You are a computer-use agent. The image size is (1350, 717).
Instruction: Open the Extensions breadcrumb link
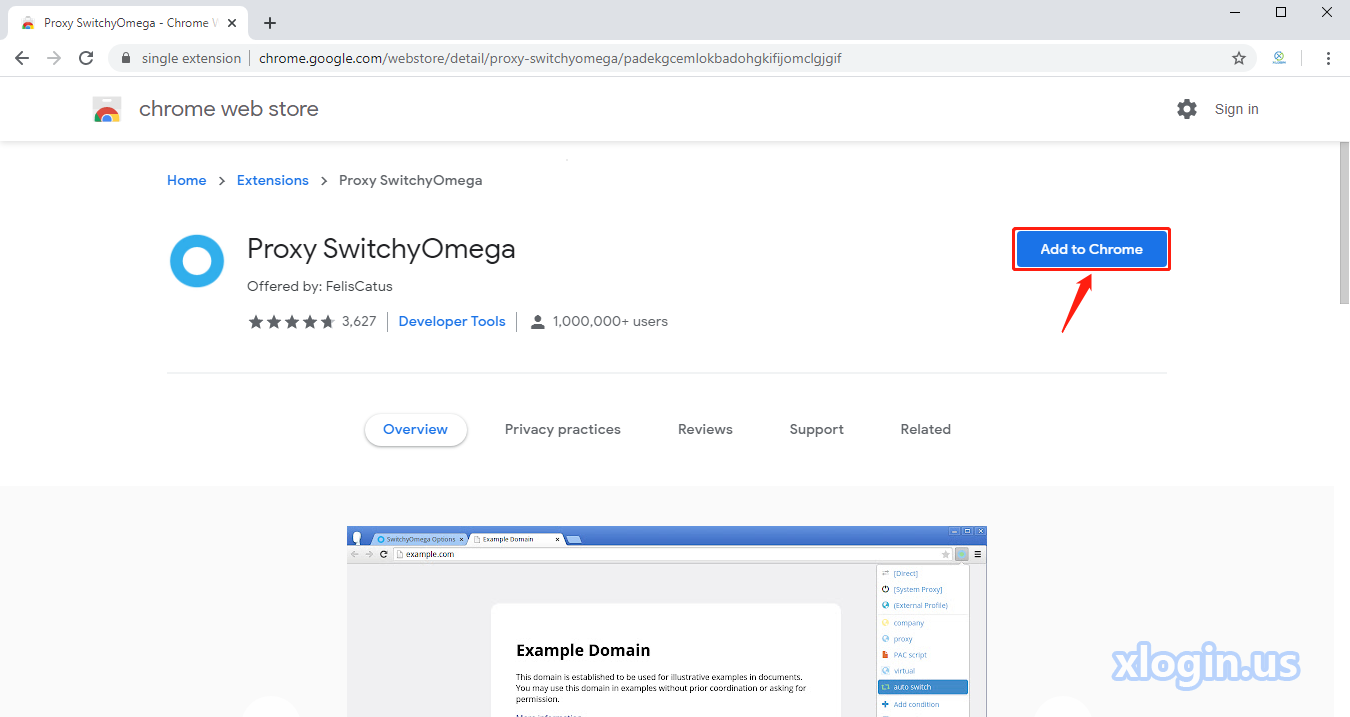point(273,180)
